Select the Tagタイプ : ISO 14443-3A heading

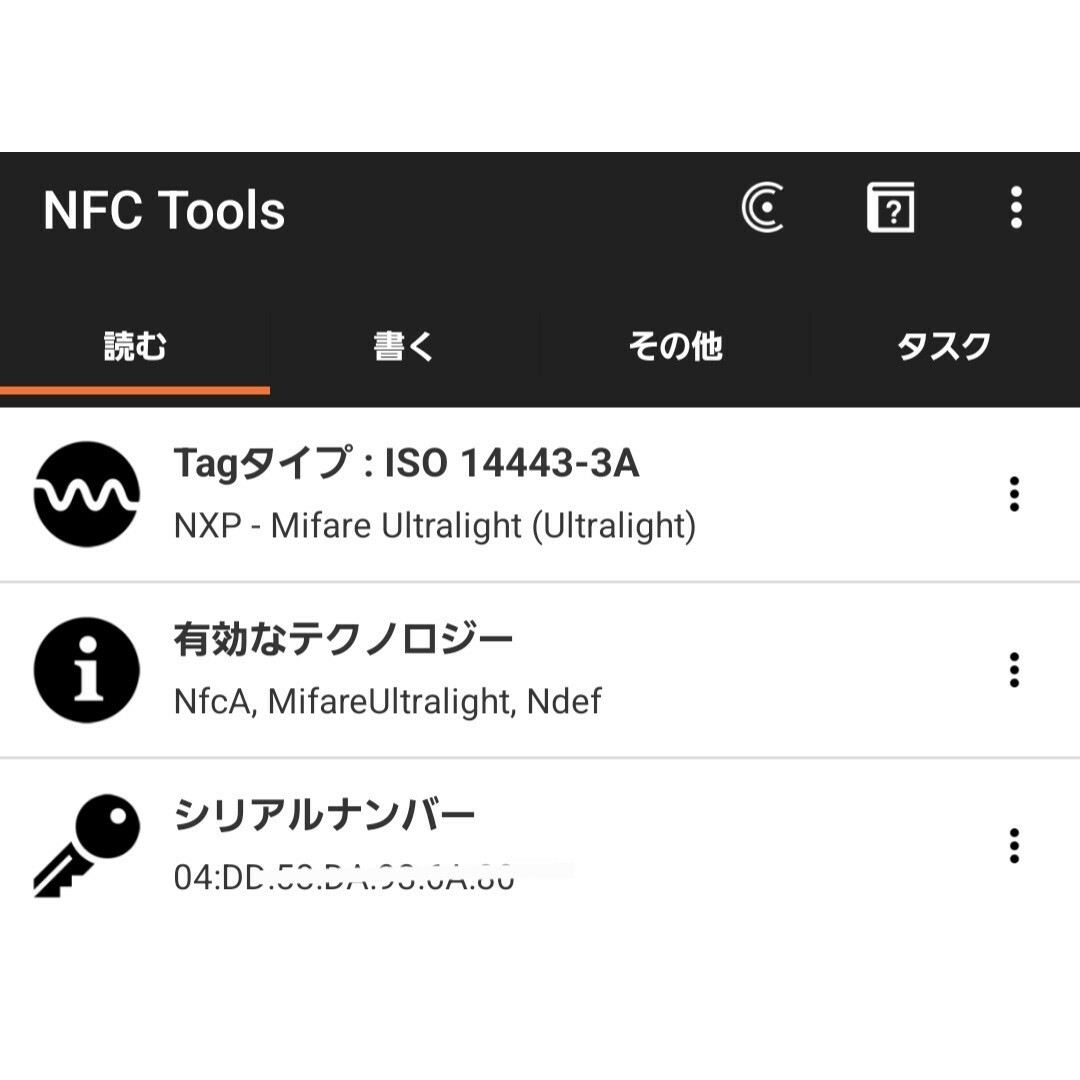406,462
